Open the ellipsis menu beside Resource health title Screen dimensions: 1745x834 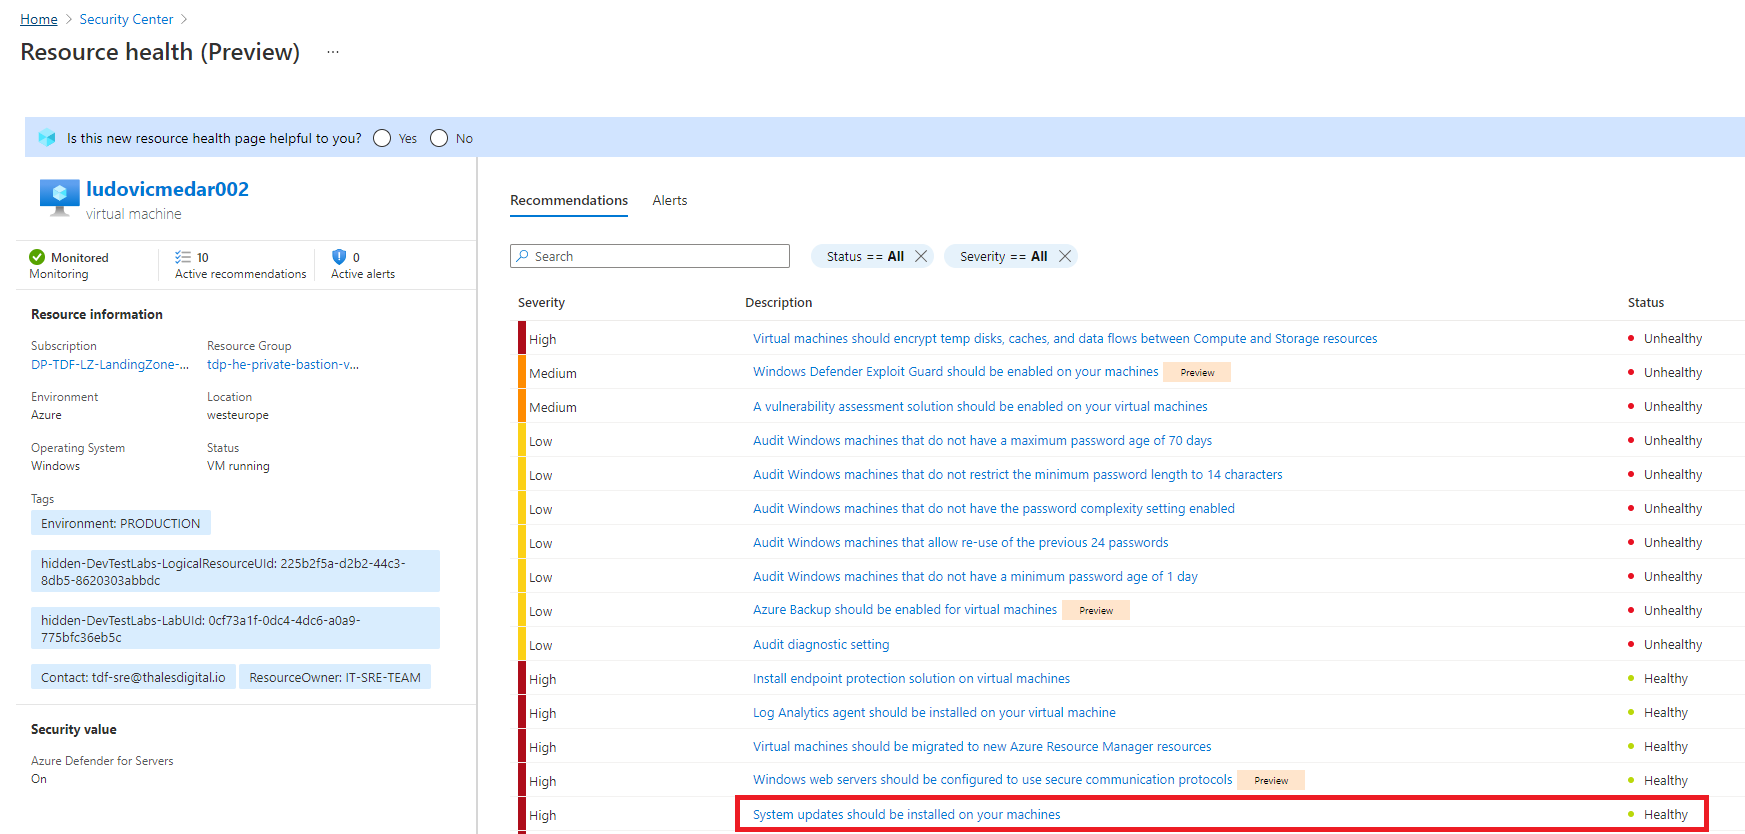(x=333, y=52)
